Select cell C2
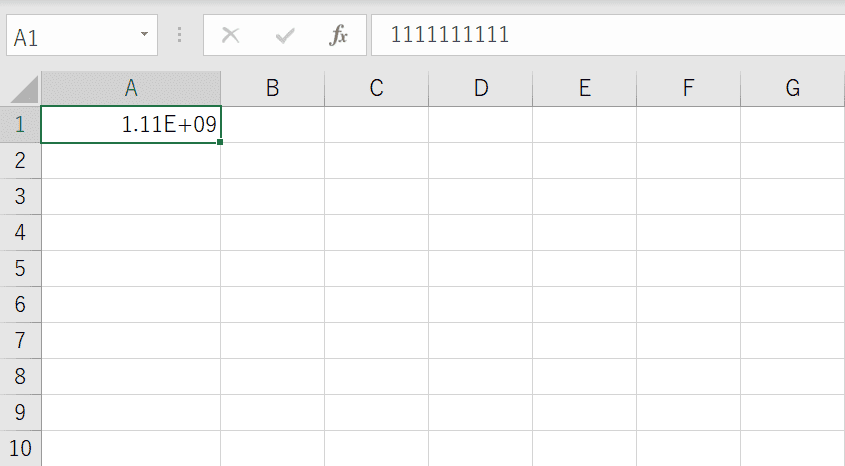This screenshot has height=466, width=845. tap(377, 161)
